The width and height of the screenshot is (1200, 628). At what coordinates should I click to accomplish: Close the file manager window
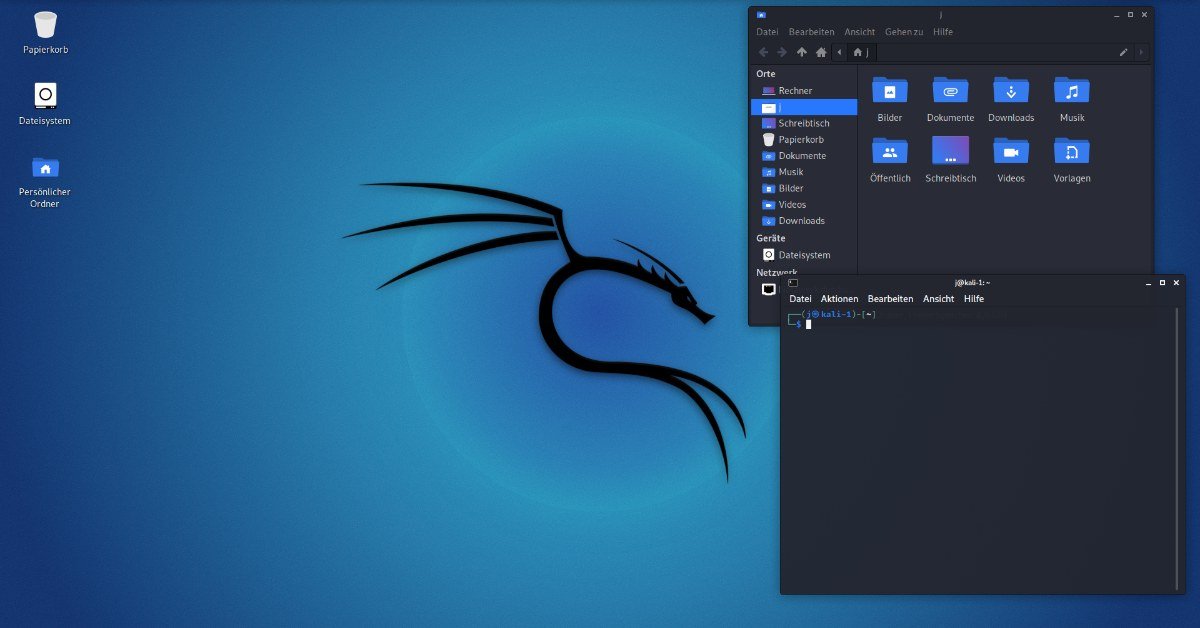pyautogui.click(x=1145, y=15)
